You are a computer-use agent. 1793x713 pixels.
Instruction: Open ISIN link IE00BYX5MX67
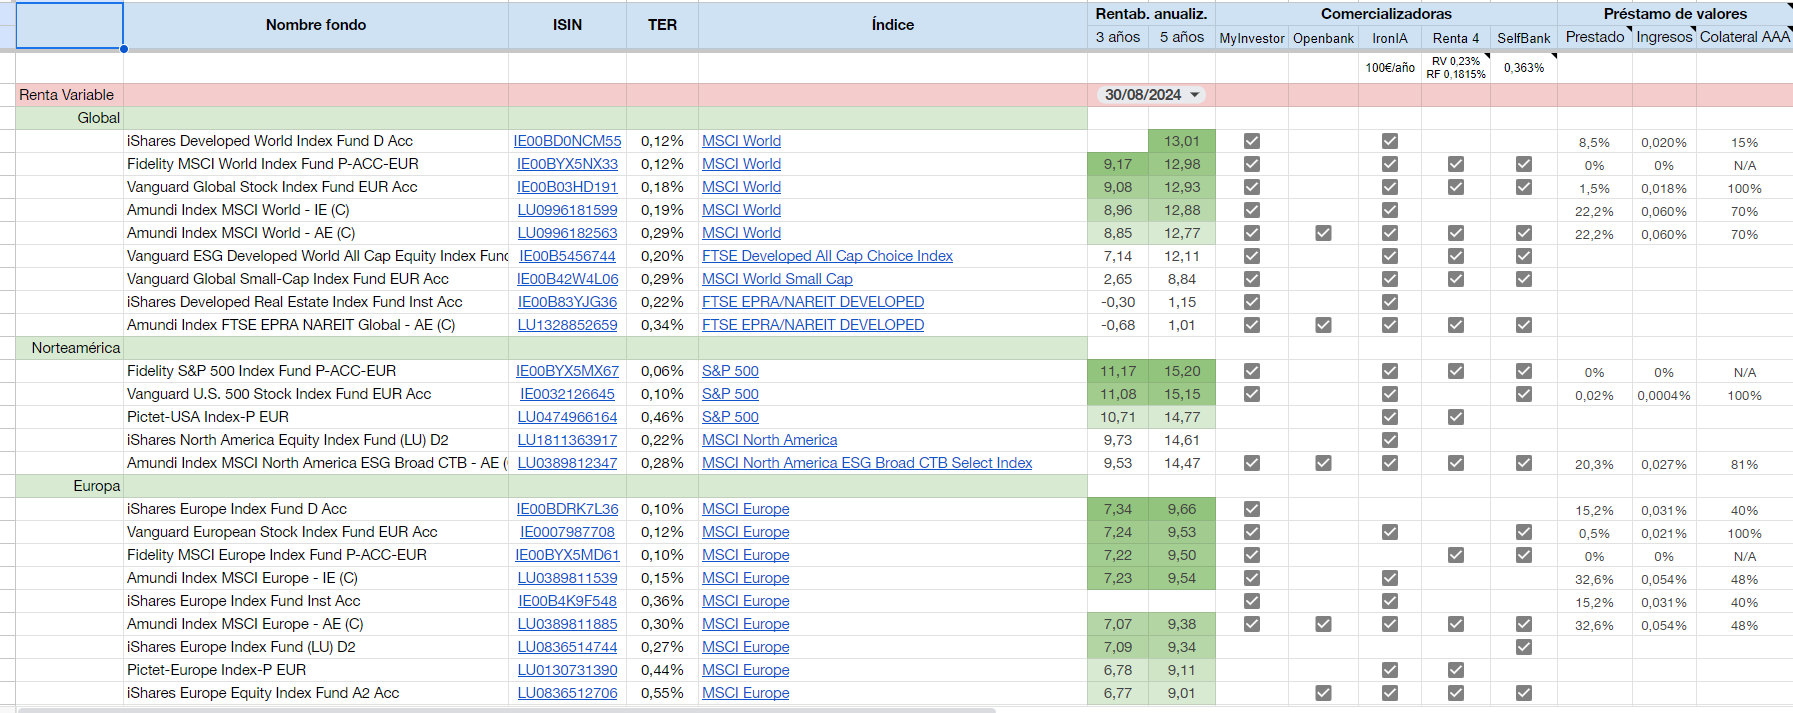click(x=567, y=371)
